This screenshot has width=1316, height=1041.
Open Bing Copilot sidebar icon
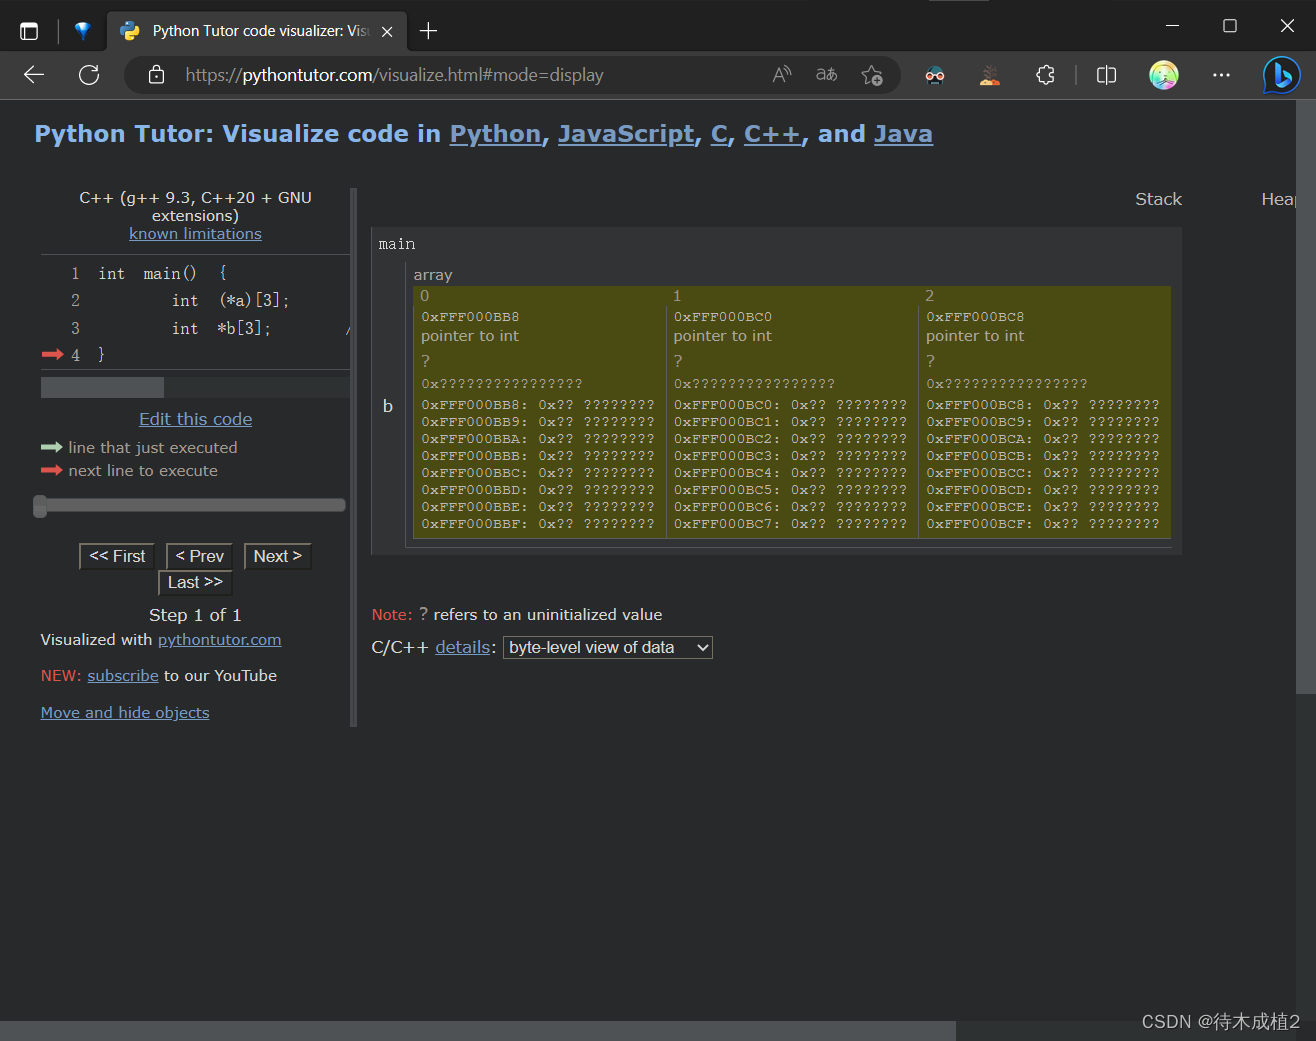[x=1281, y=75]
